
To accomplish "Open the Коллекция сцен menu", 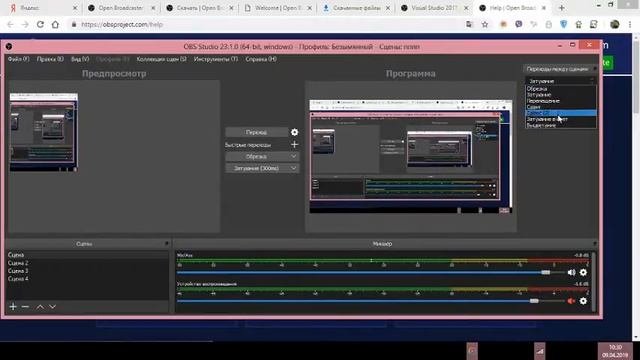I will click(162, 59).
